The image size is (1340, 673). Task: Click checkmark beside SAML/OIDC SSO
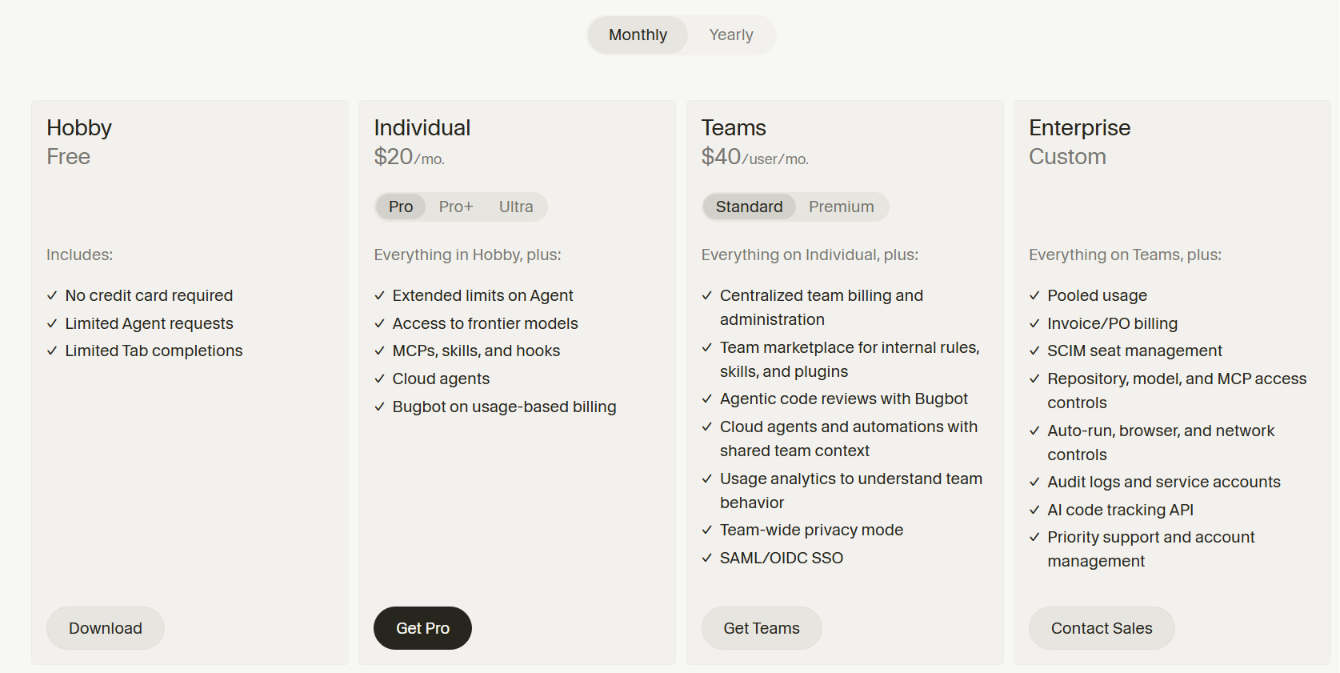click(x=708, y=558)
